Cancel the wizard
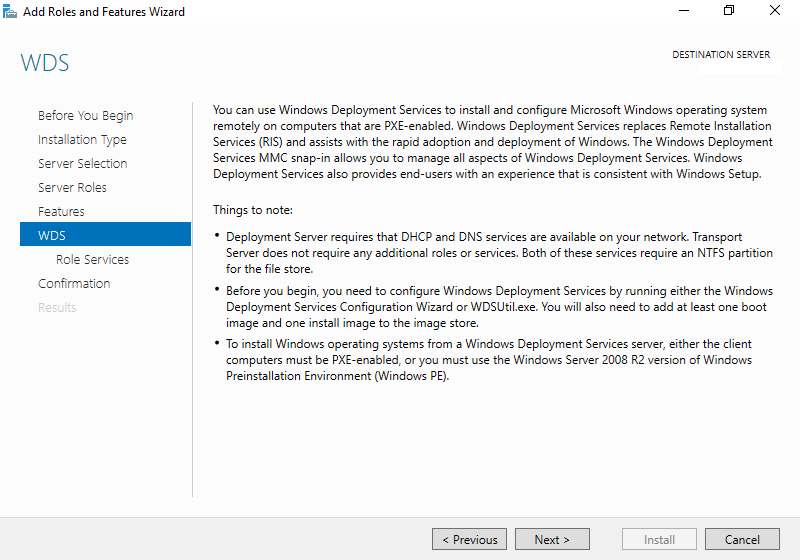The image size is (800, 560). click(x=742, y=539)
